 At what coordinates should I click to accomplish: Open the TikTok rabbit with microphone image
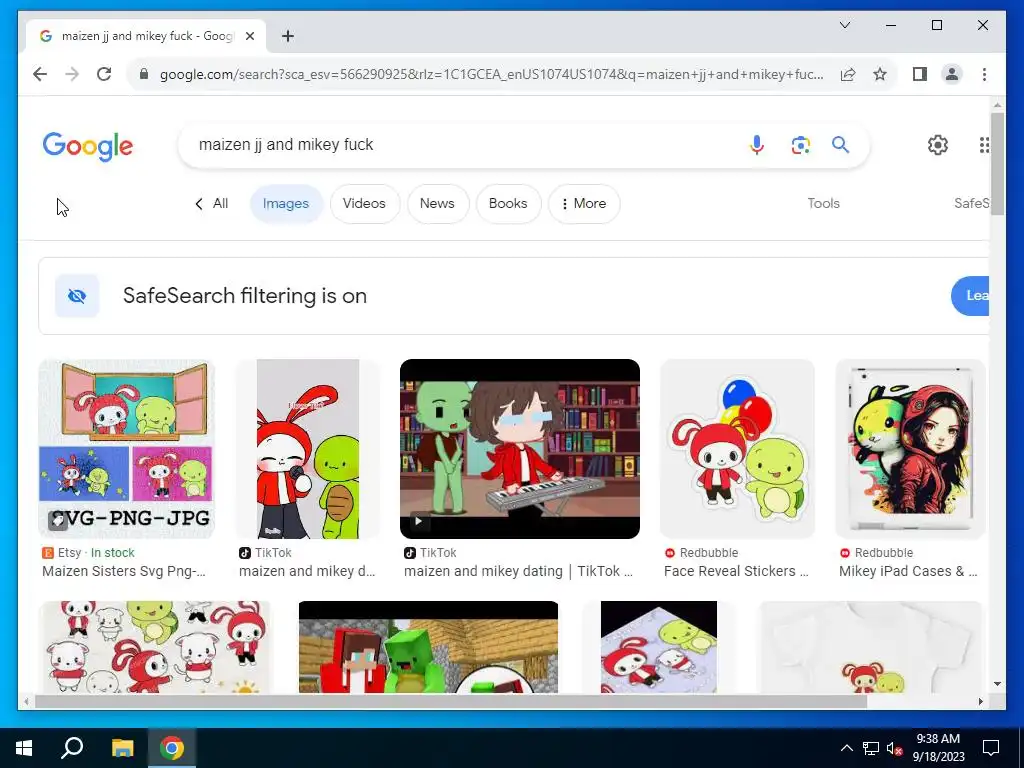308,449
